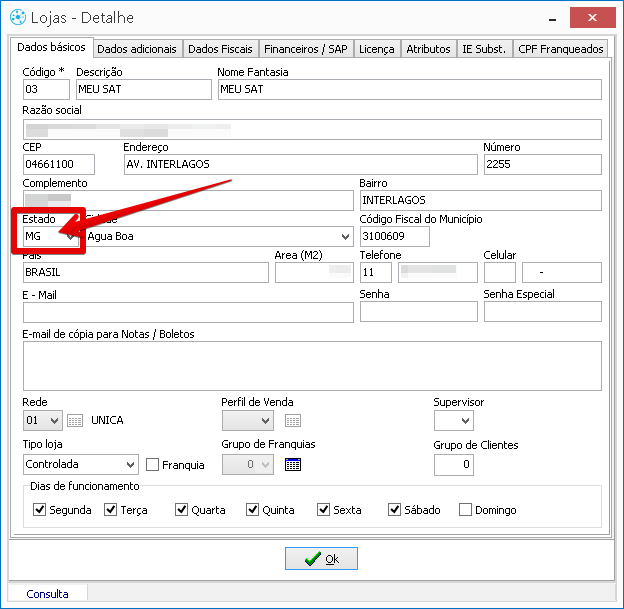
Task: Click the Senha Especial field
Action: 543,311
